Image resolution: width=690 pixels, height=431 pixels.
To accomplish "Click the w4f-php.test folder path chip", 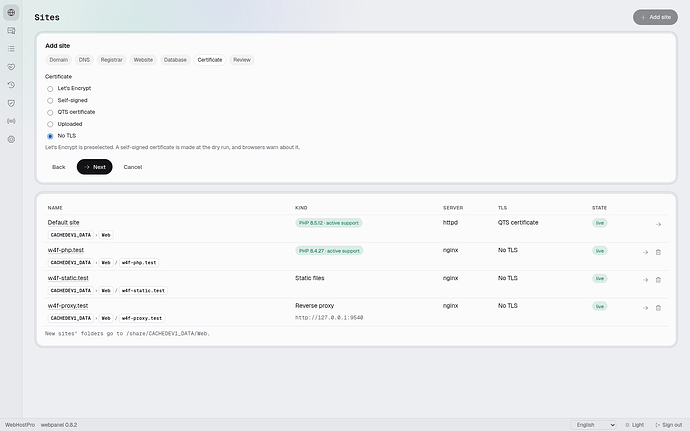I will (139, 263).
